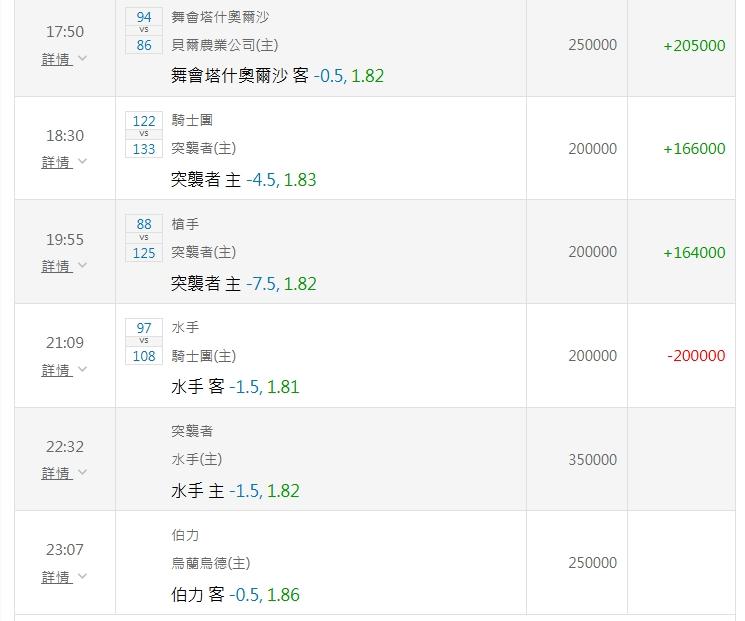Open 詳情 link for the 18:30 bet
The image size is (745, 621).
57,162
